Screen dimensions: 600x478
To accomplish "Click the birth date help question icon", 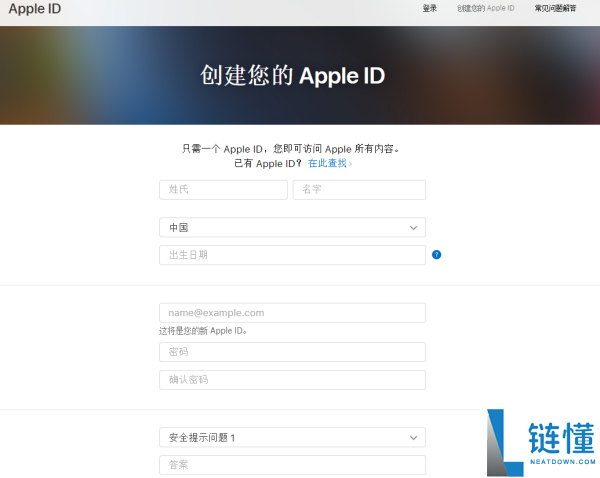I will point(436,255).
